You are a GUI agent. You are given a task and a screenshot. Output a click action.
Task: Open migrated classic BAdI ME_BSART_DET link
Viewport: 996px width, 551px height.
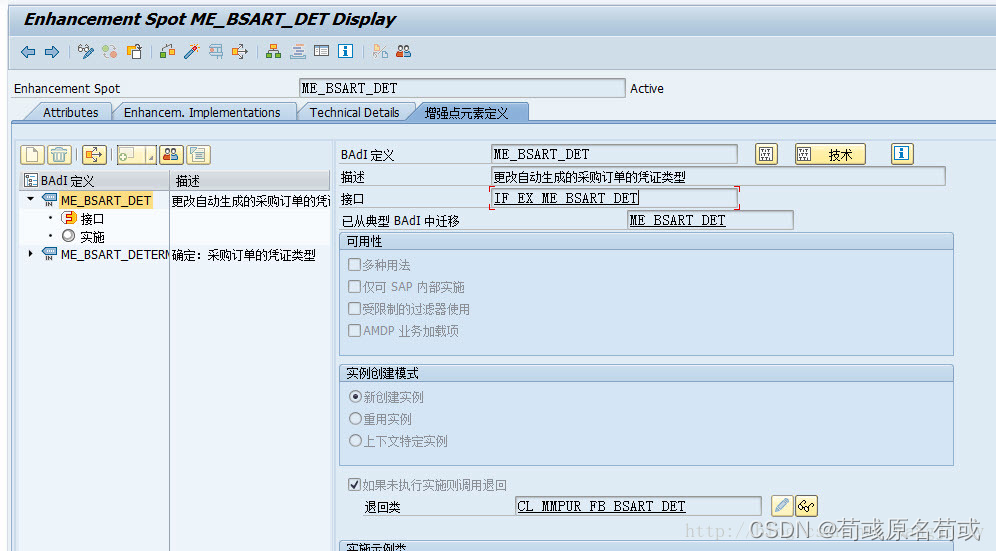[x=677, y=221]
